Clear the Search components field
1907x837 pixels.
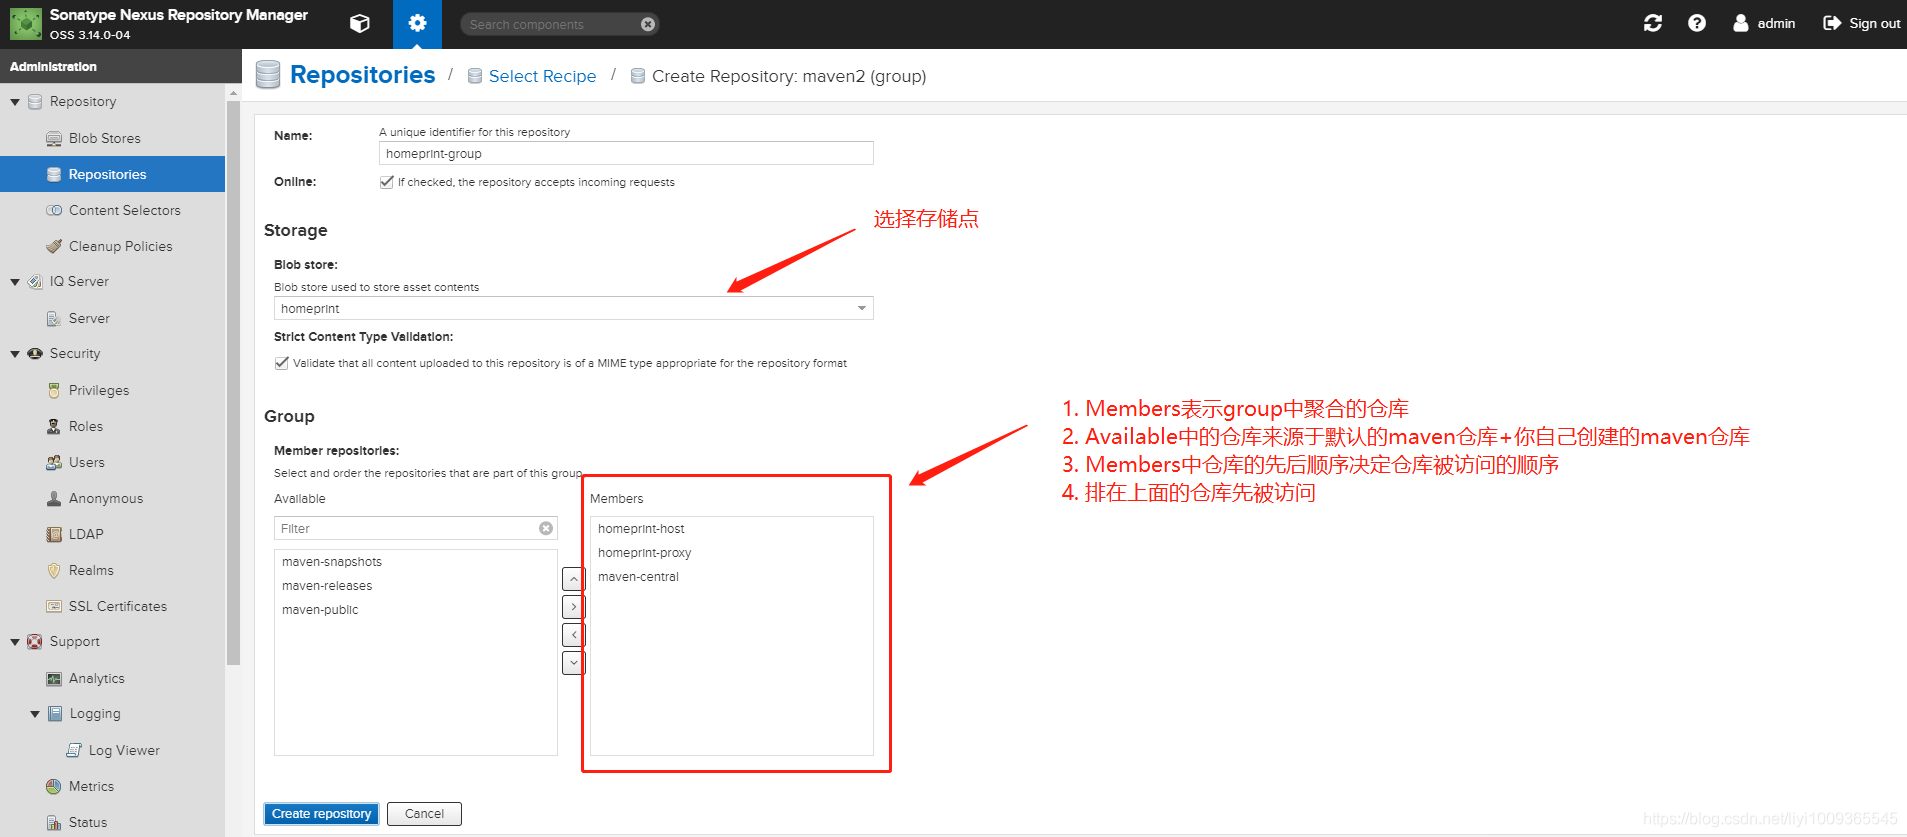click(x=648, y=24)
